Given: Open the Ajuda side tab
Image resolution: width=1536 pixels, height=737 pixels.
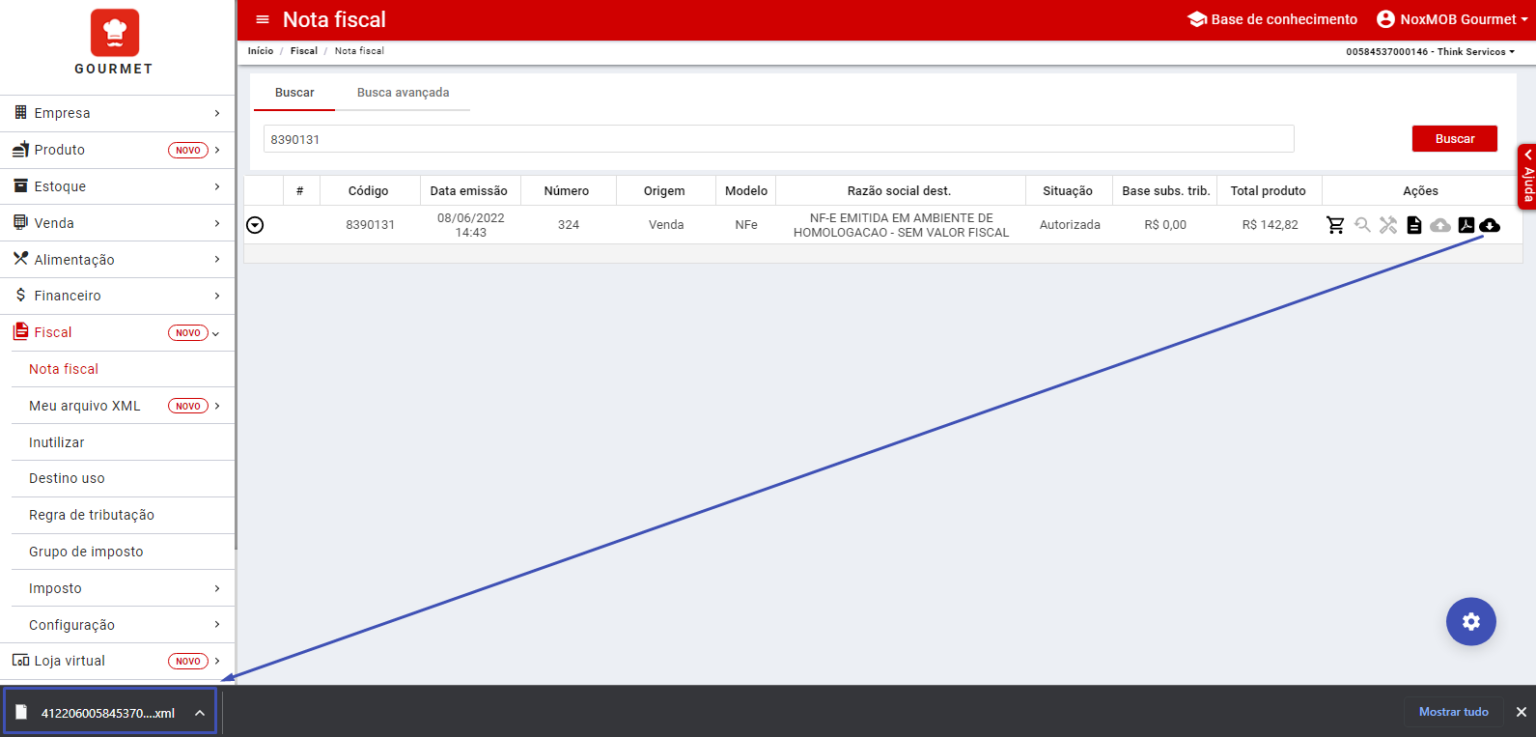Looking at the screenshot, I should 1527,177.
